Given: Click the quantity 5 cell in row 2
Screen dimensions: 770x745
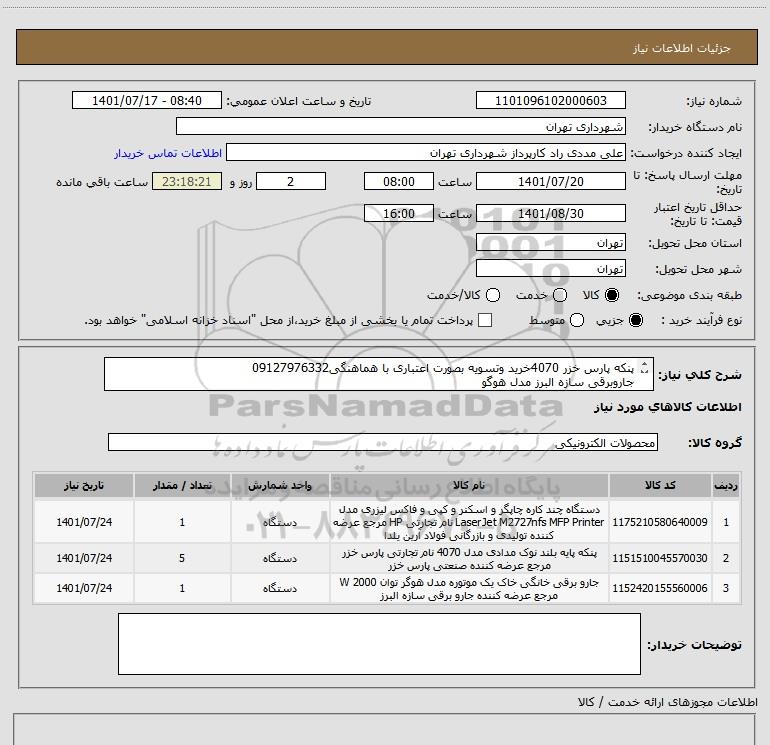Looking at the screenshot, I should click(x=182, y=558).
